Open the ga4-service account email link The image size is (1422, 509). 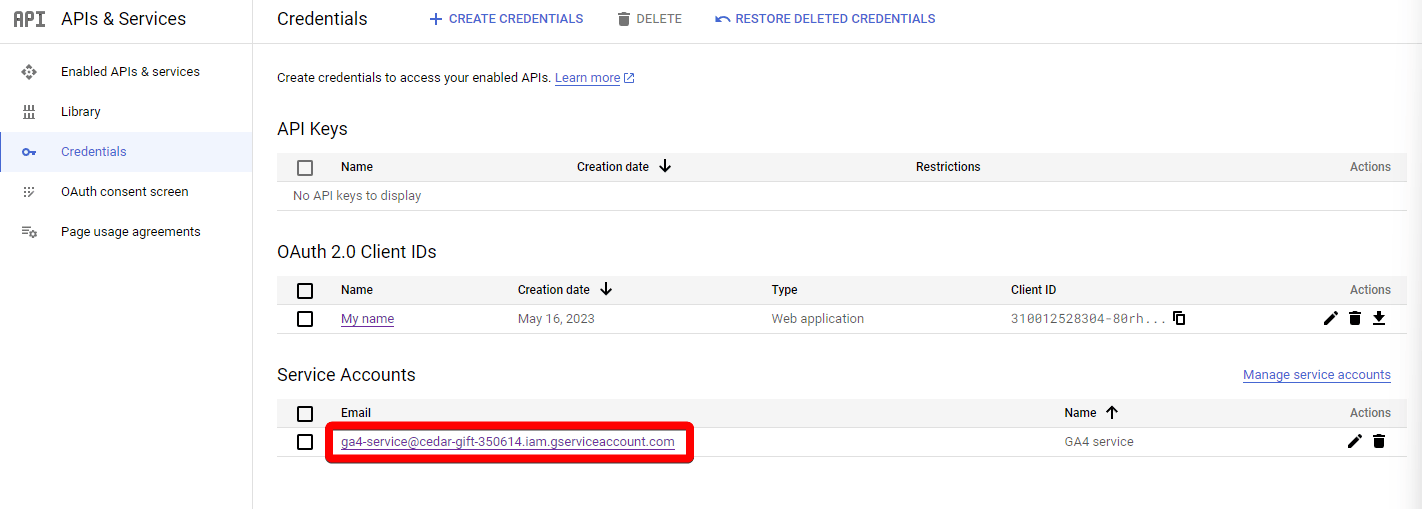pos(508,442)
